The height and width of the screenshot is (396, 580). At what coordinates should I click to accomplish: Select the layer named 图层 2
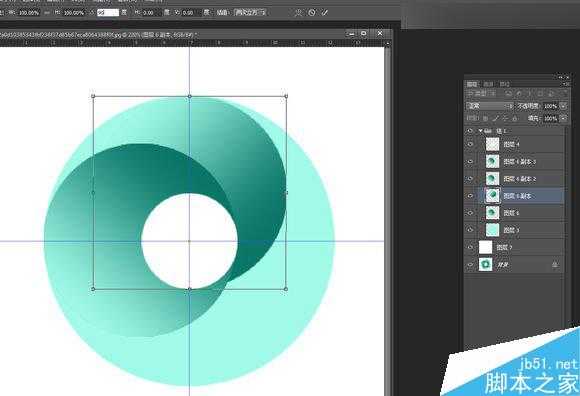pos(504,247)
